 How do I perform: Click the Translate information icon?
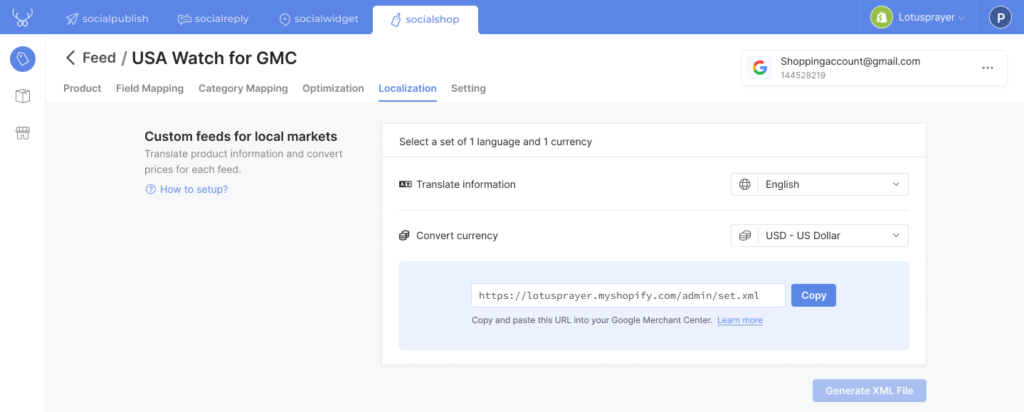[x=405, y=184]
